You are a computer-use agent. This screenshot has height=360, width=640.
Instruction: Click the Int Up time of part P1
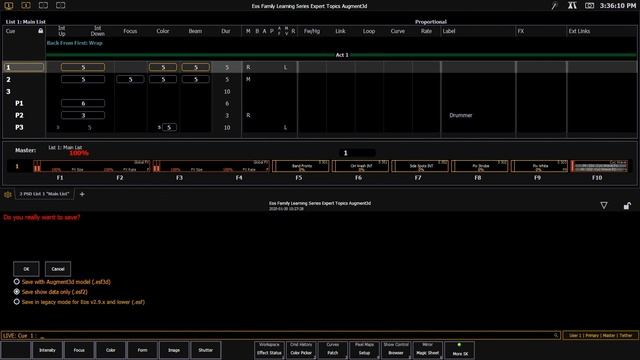[x=83, y=104]
